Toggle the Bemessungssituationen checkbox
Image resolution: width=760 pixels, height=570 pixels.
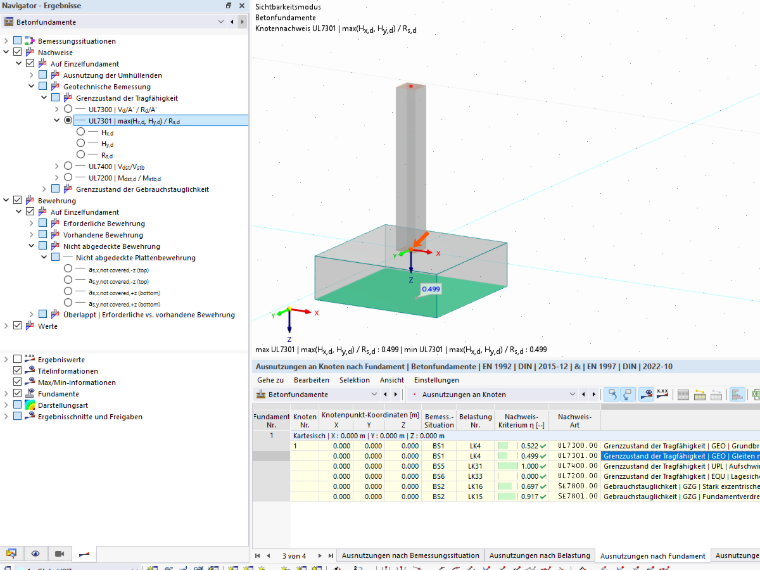pyautogui.click(x=17, y=41)
